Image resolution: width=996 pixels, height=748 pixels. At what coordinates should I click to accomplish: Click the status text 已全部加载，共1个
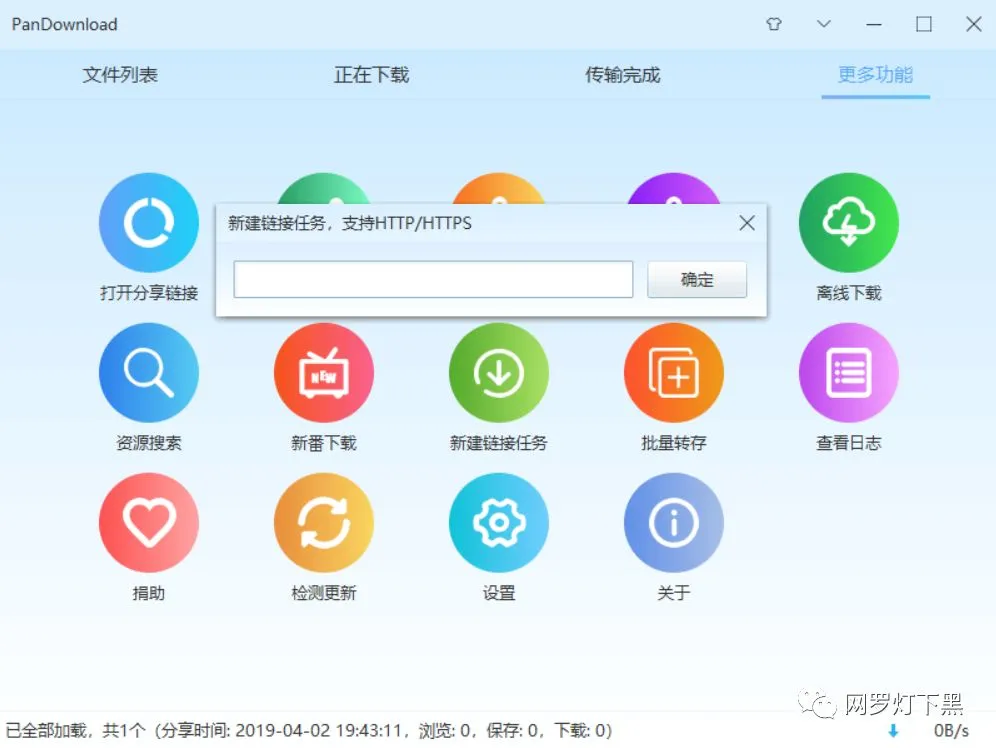76,731
